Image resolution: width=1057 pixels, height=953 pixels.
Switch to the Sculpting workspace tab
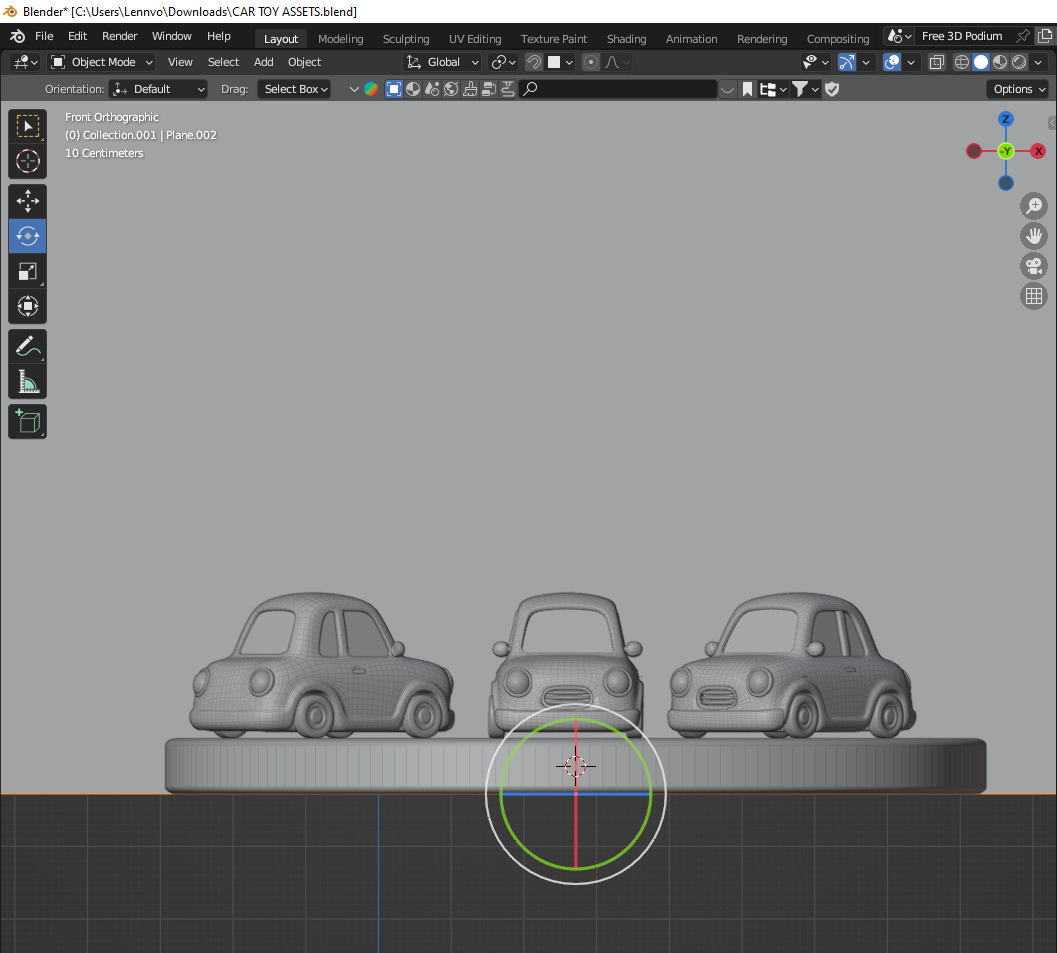click(406, 39)
